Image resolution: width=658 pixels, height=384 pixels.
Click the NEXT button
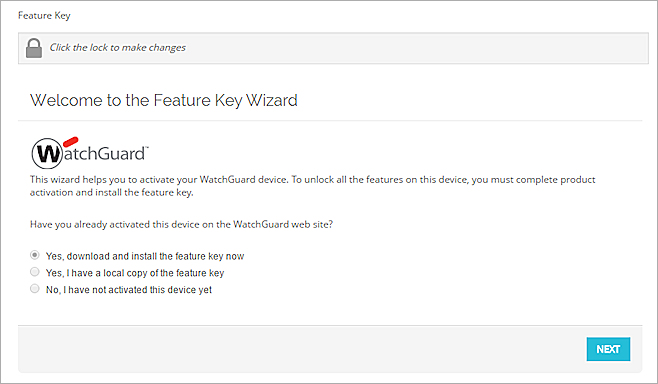(608, 349)
